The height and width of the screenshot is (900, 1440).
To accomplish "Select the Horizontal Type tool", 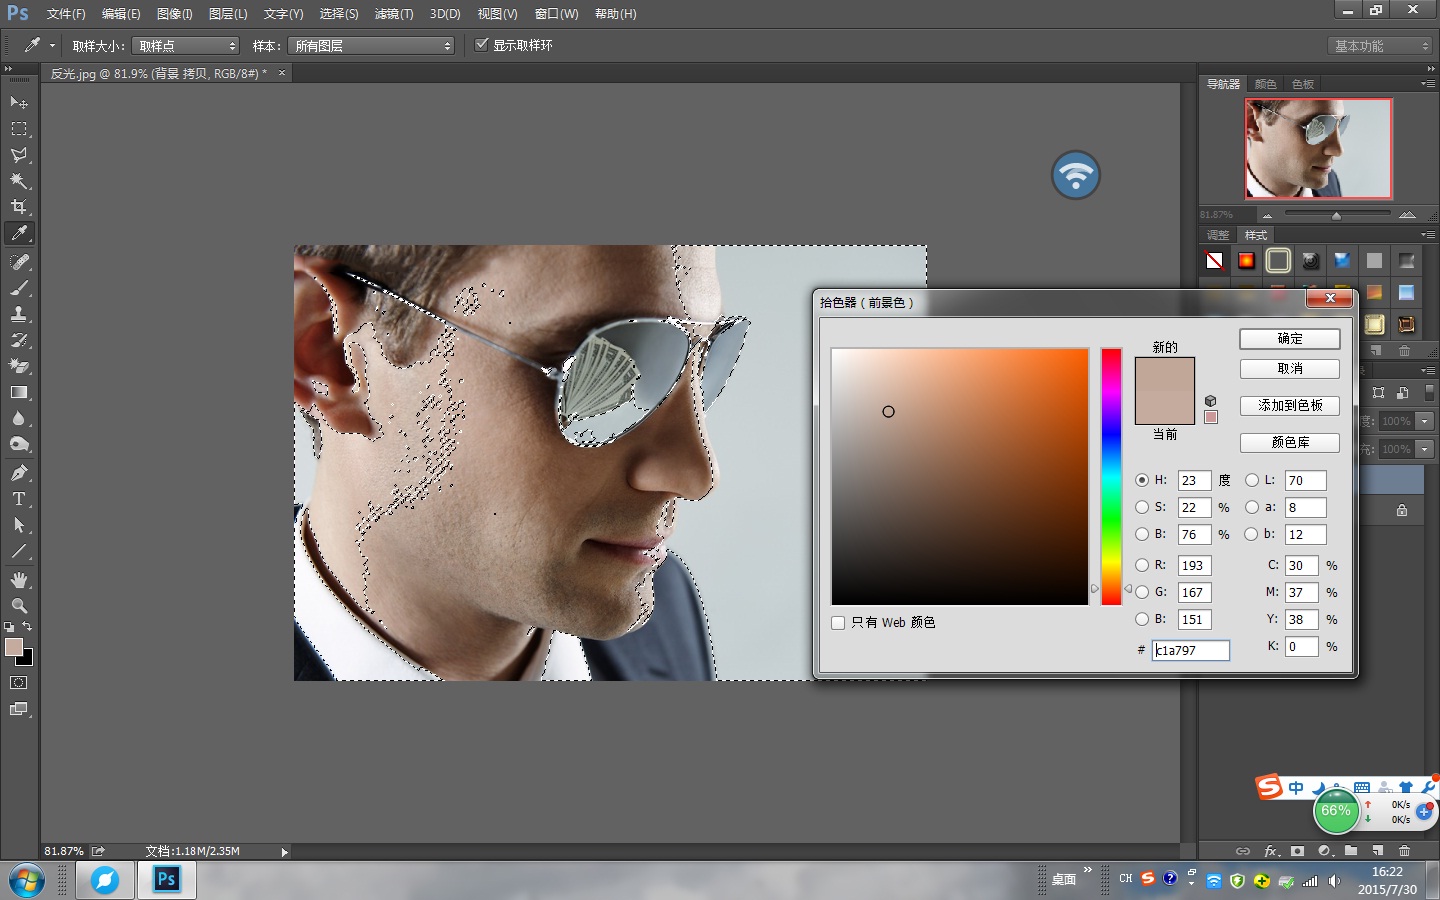I will pyautogui.click(x=19, y=499).
